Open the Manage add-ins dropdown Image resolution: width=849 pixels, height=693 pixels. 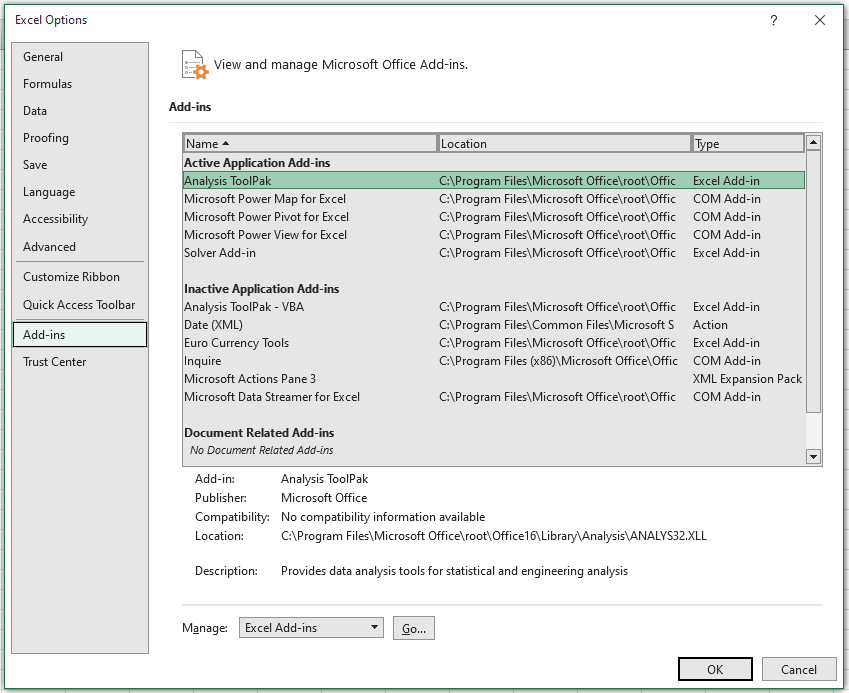coord(311,627)
